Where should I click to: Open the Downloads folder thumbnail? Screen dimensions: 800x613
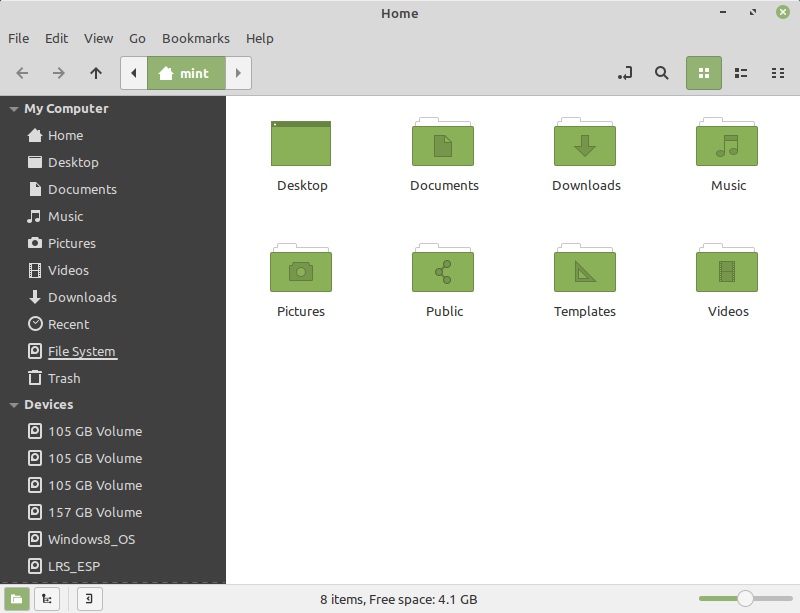coord(585,143)
